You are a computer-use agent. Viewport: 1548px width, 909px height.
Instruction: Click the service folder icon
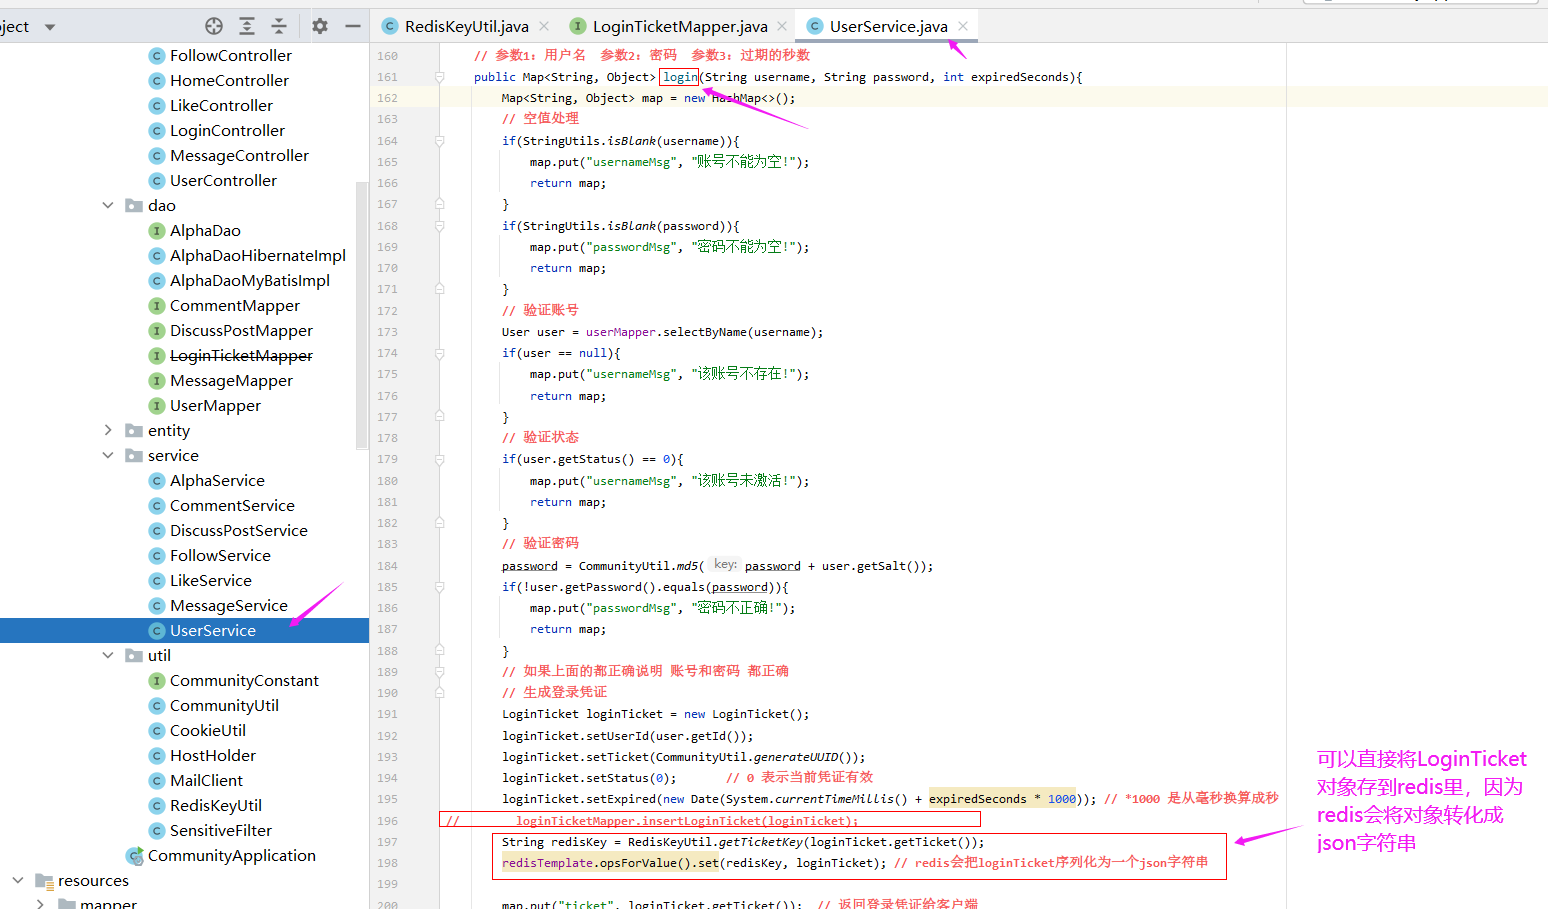(x=133, y=455)
